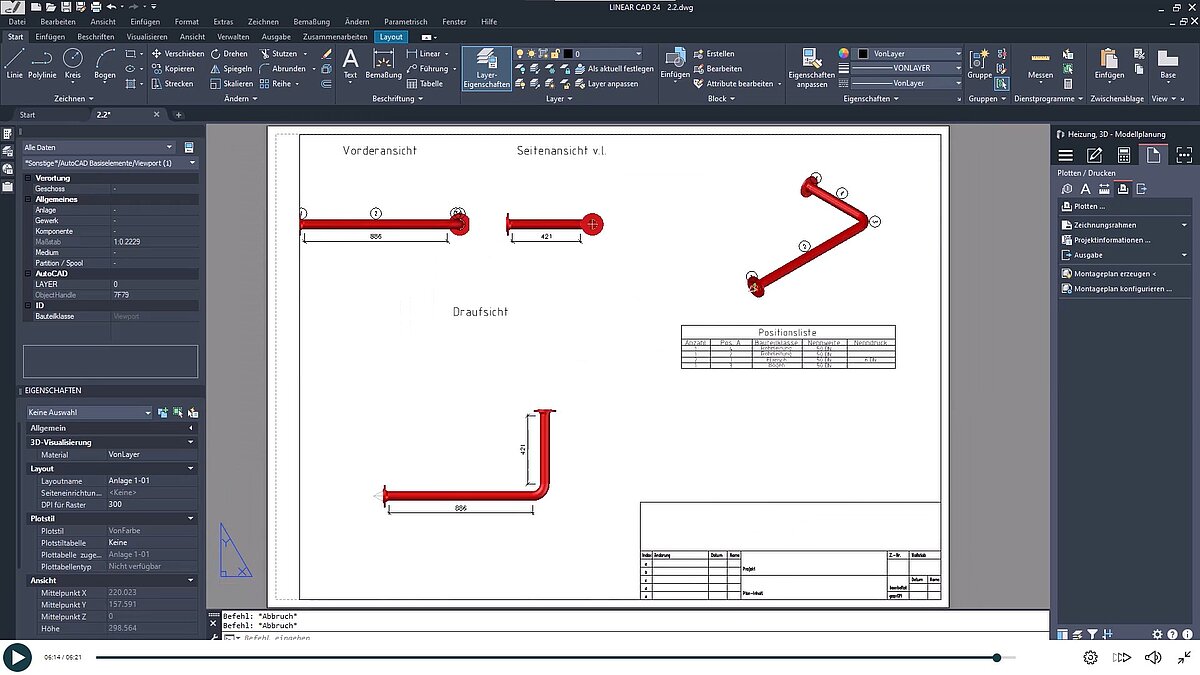Open the Alle Daten selection dropdown
Image resolution: width=1200 pixels, height=675 pixels.
click(x=170, y=147)
